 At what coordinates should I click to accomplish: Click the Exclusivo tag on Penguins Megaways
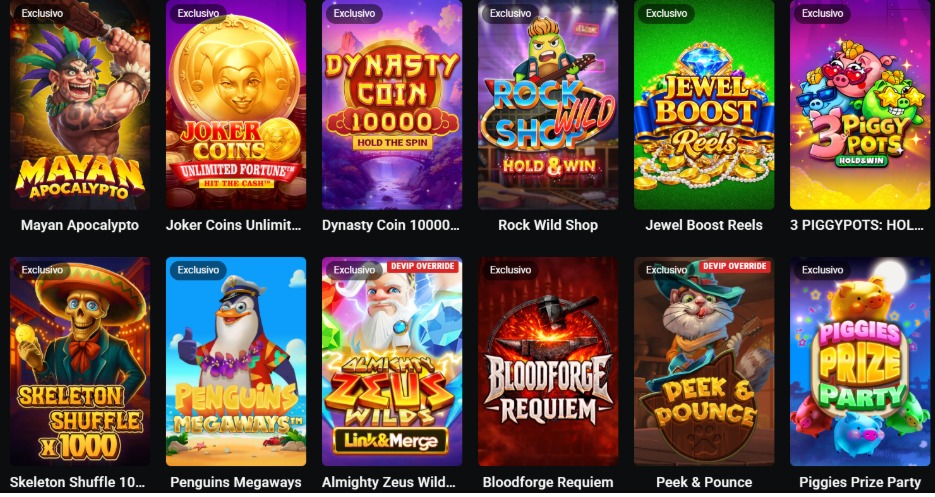(198, 270)
